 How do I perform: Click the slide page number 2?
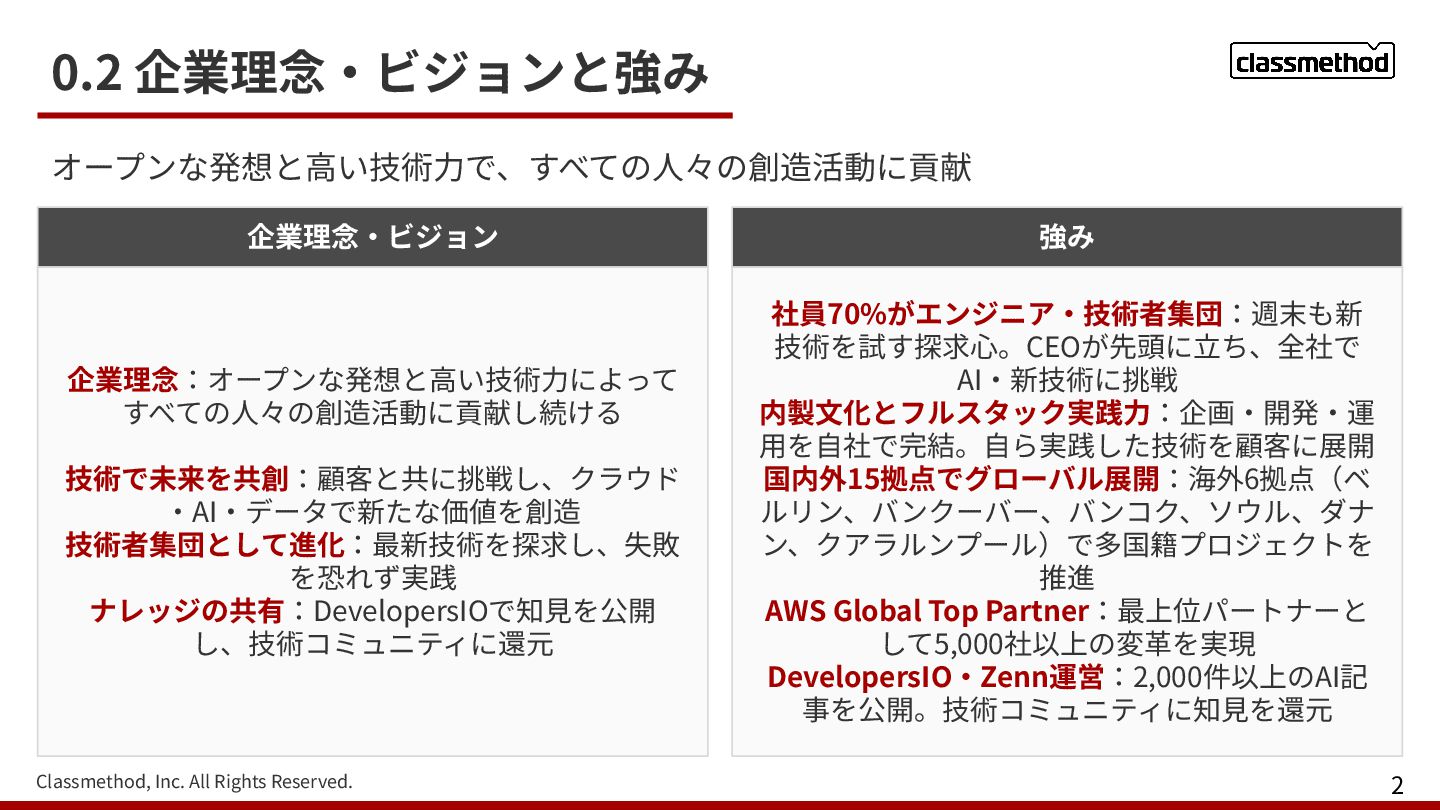(x=1397, y=785)
